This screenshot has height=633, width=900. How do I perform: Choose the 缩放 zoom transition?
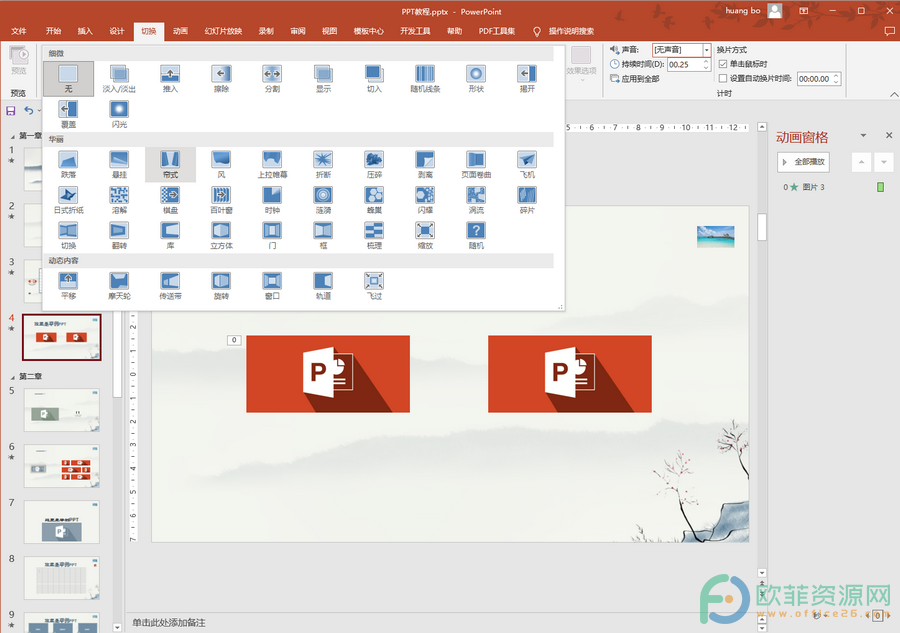click(425, 235)
